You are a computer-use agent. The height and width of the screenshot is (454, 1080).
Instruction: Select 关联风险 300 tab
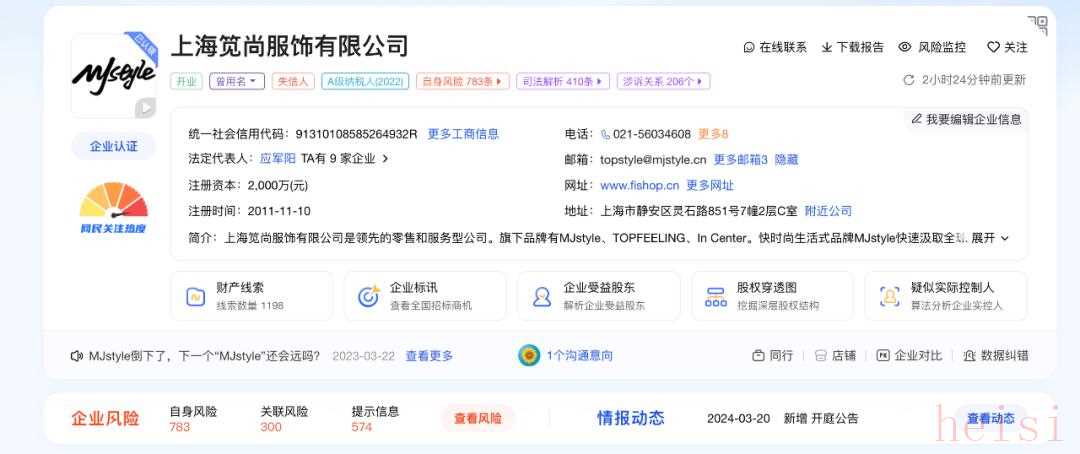284,419
